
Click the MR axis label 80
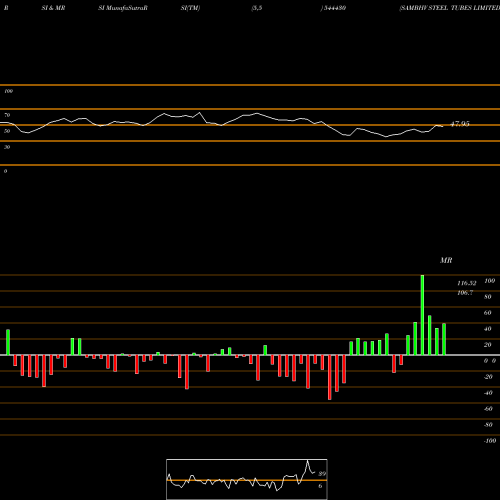coord(488,297)
